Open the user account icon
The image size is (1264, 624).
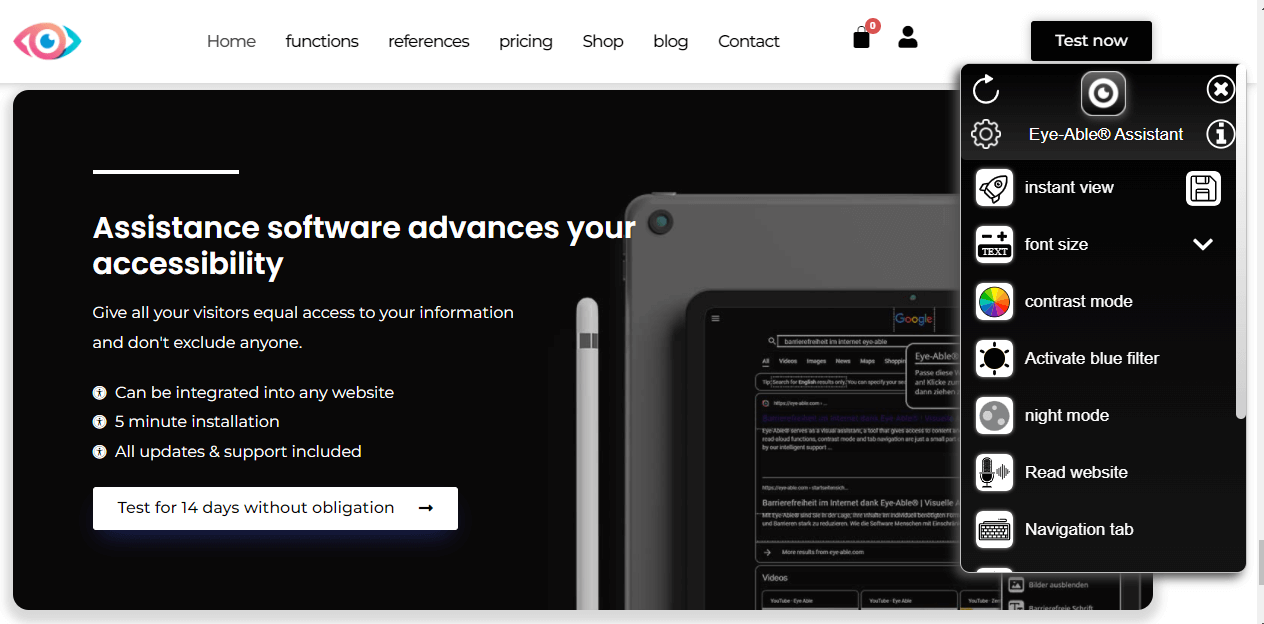click(908, 37)
